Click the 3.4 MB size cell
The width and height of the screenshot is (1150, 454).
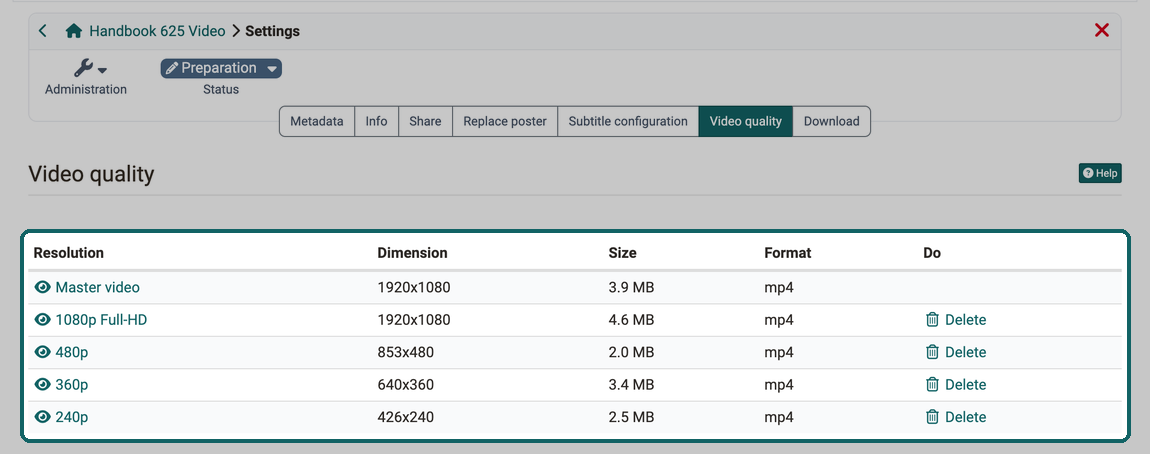tap(631, 384)
